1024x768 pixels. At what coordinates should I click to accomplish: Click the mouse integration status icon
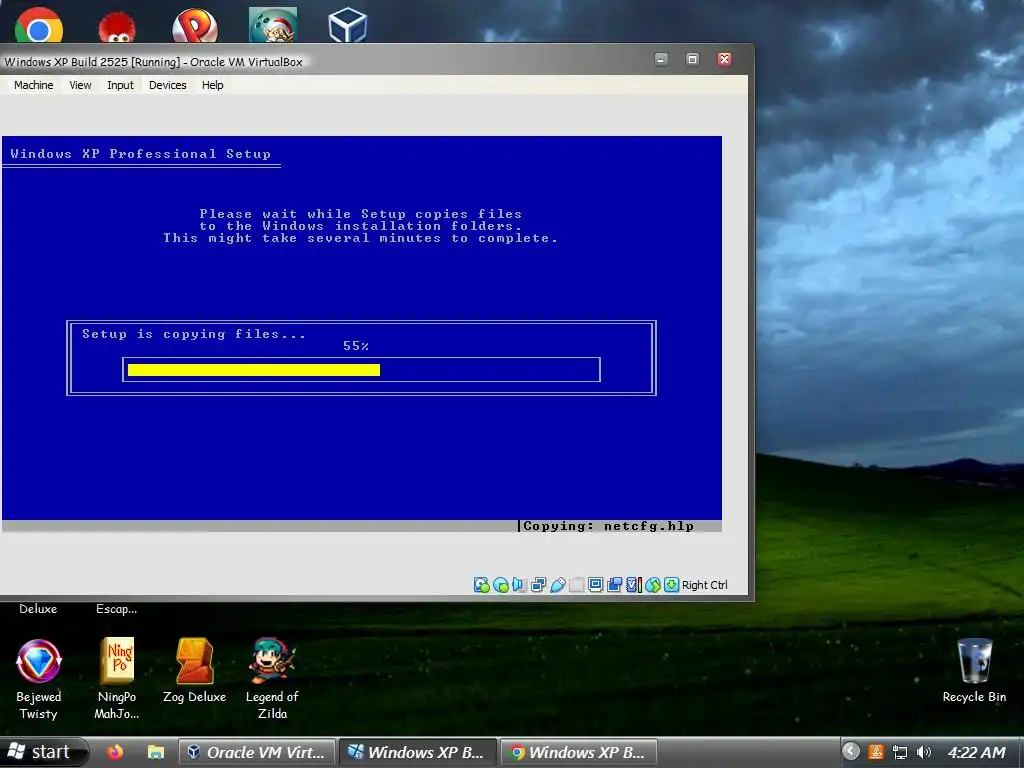(x=652, y=584)
